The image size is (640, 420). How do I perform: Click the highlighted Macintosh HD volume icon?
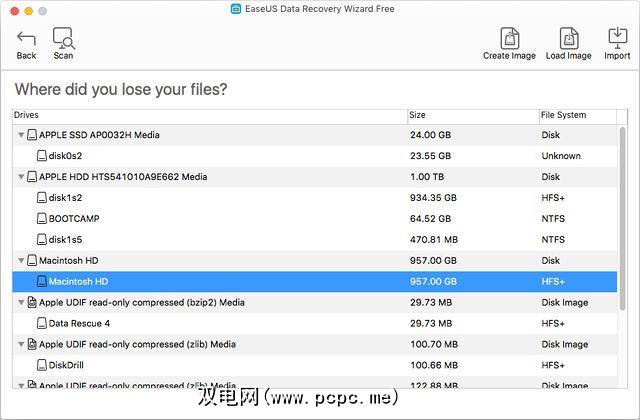point(42,281)
